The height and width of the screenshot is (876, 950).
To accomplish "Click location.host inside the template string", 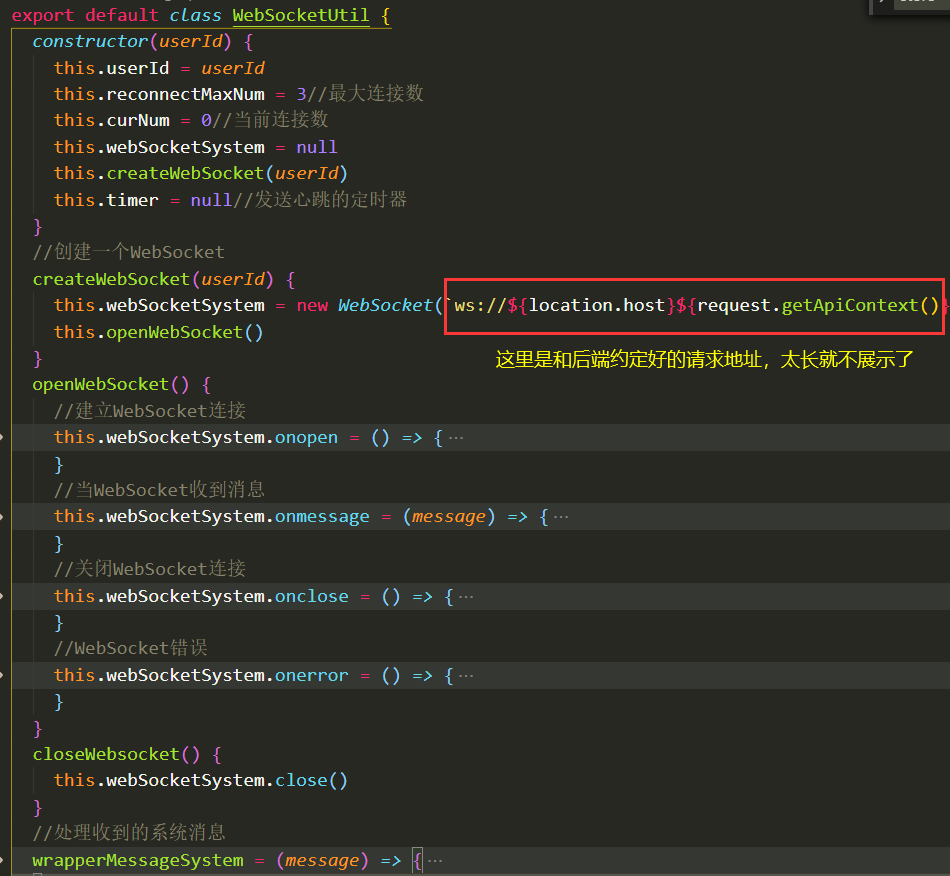I will click(x=597, y=305).
